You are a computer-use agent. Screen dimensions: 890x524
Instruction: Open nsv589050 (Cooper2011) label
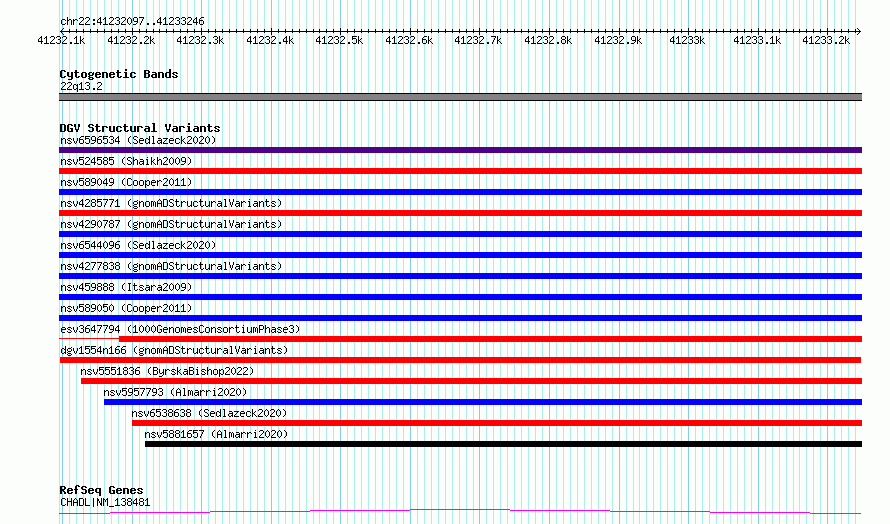[126, 308]
